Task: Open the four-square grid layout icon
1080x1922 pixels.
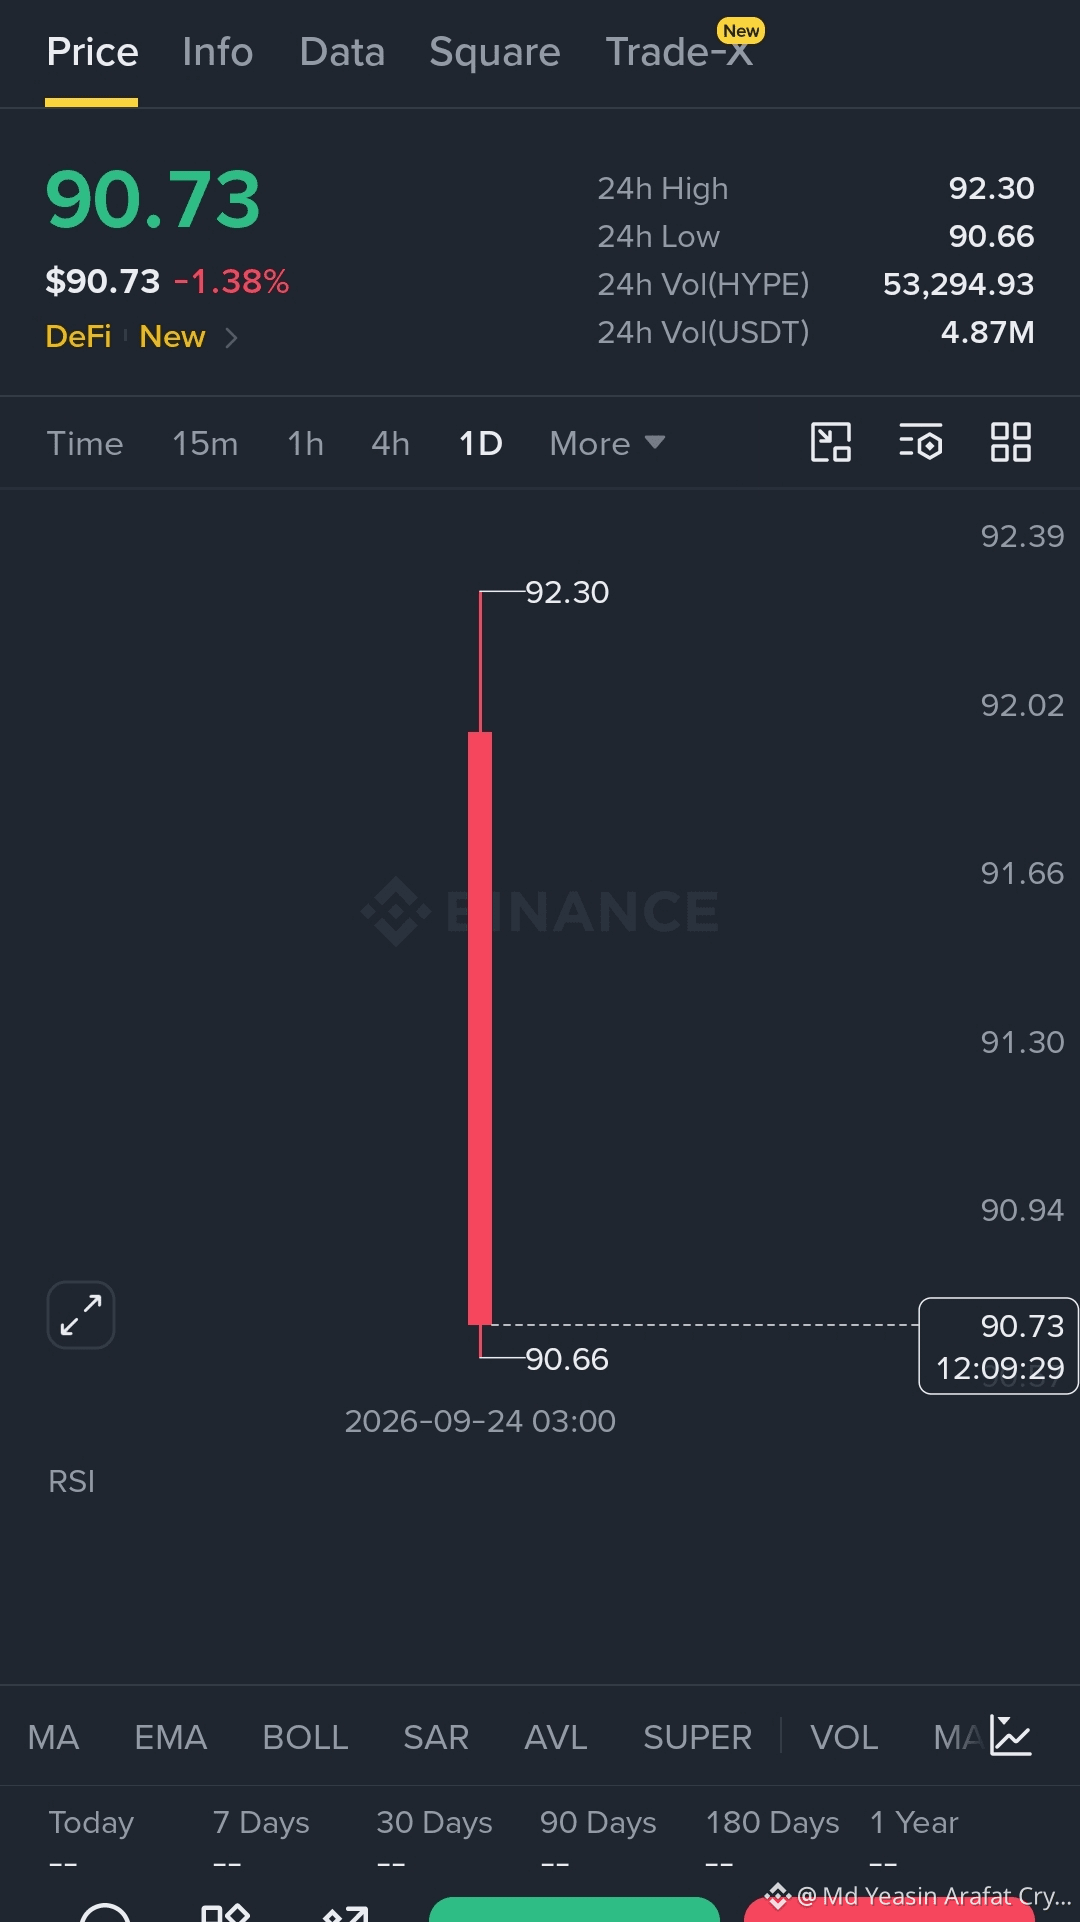Action: pos(1010,442)
